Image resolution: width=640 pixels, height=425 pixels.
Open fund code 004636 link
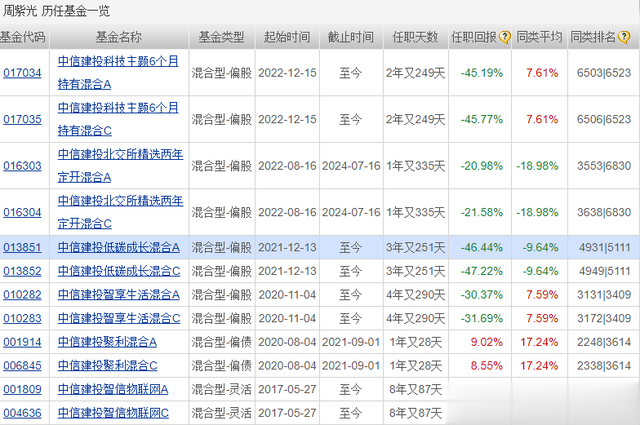point(22,413)
